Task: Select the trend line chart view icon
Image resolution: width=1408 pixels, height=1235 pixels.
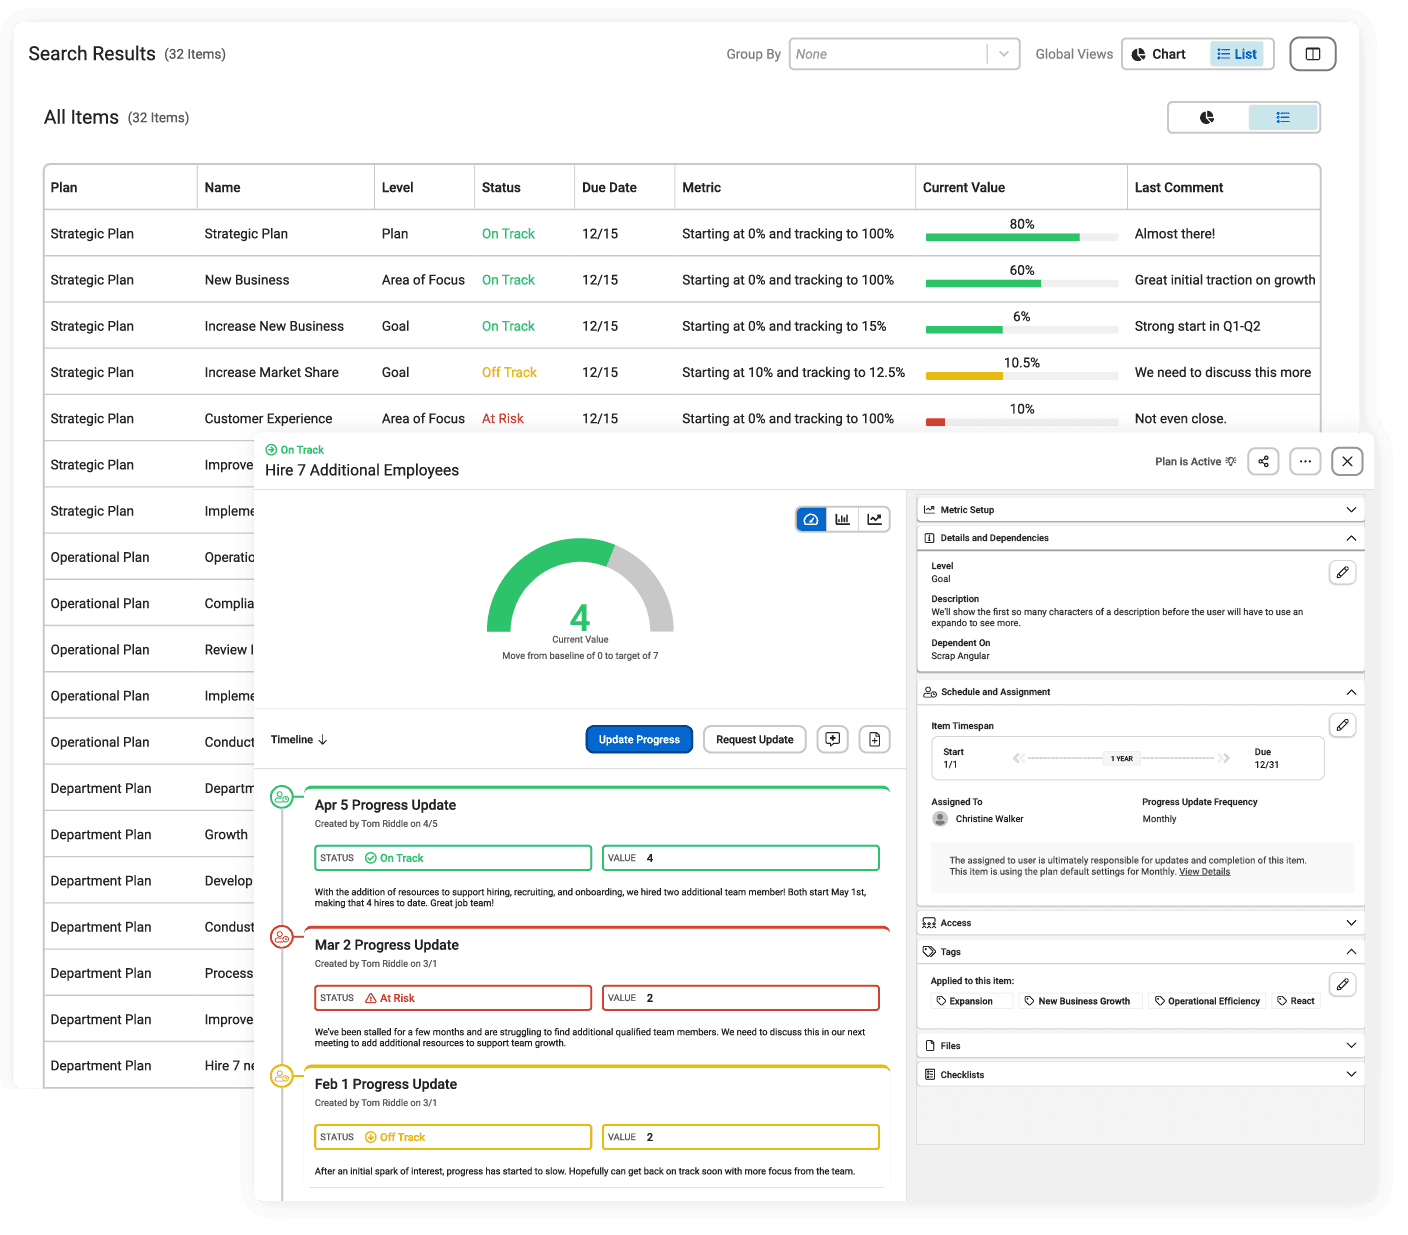Action: 874,519
